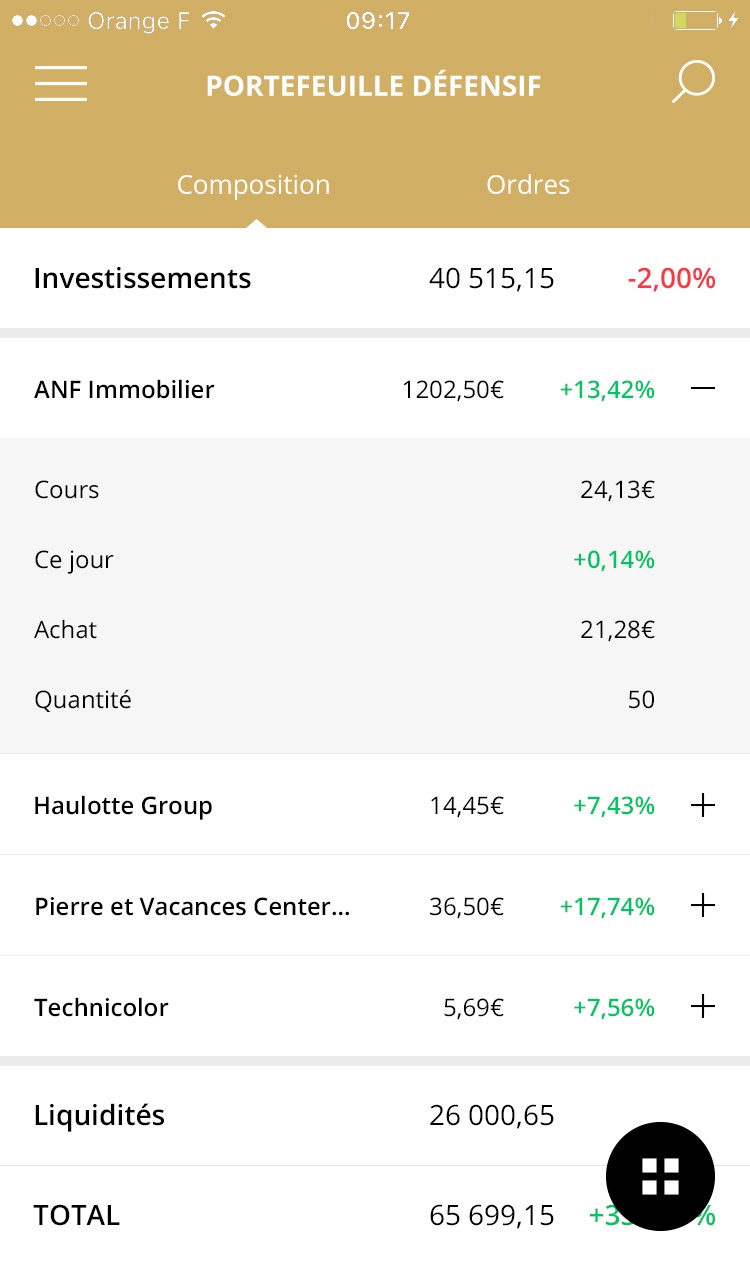Open the Haulotte Group stock name

(x=123, y=805)
